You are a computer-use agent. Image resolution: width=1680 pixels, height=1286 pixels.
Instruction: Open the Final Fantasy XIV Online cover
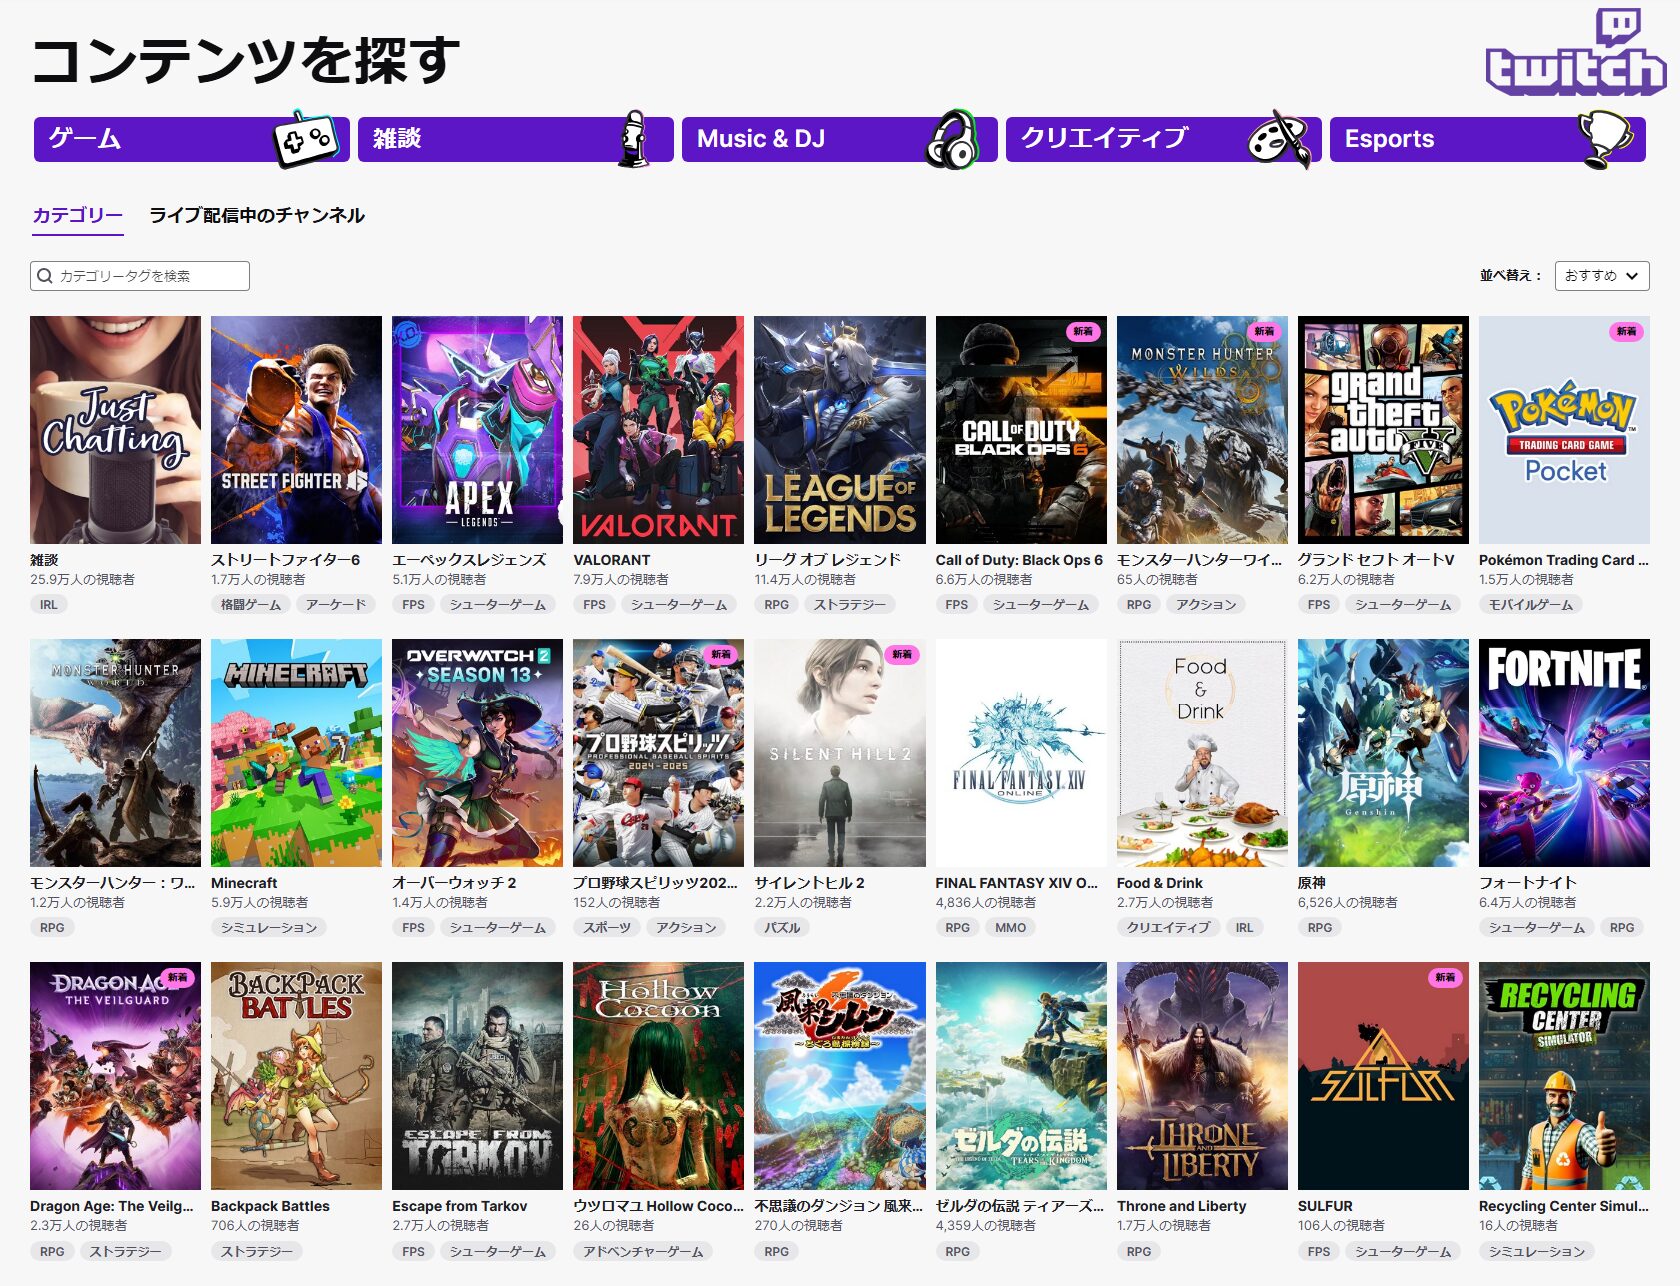[x=1021, y=753]
